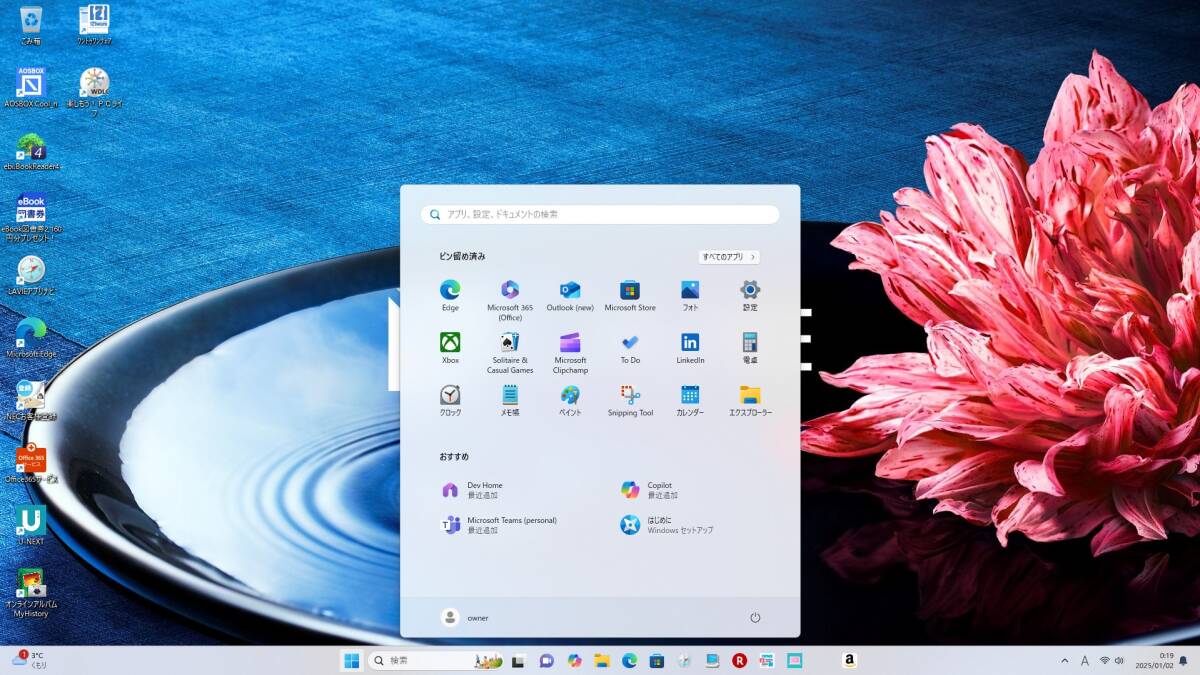
Task: Select the LAVIEアプリナビ desktop shortcut
Action: pyautogui.click(x=31, y=275)
